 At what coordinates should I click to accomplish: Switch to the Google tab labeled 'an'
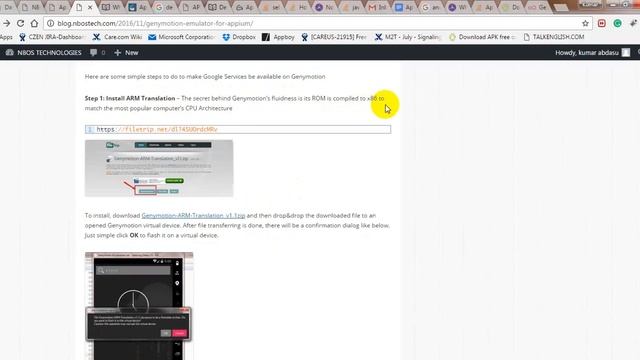tap(431, 7)
